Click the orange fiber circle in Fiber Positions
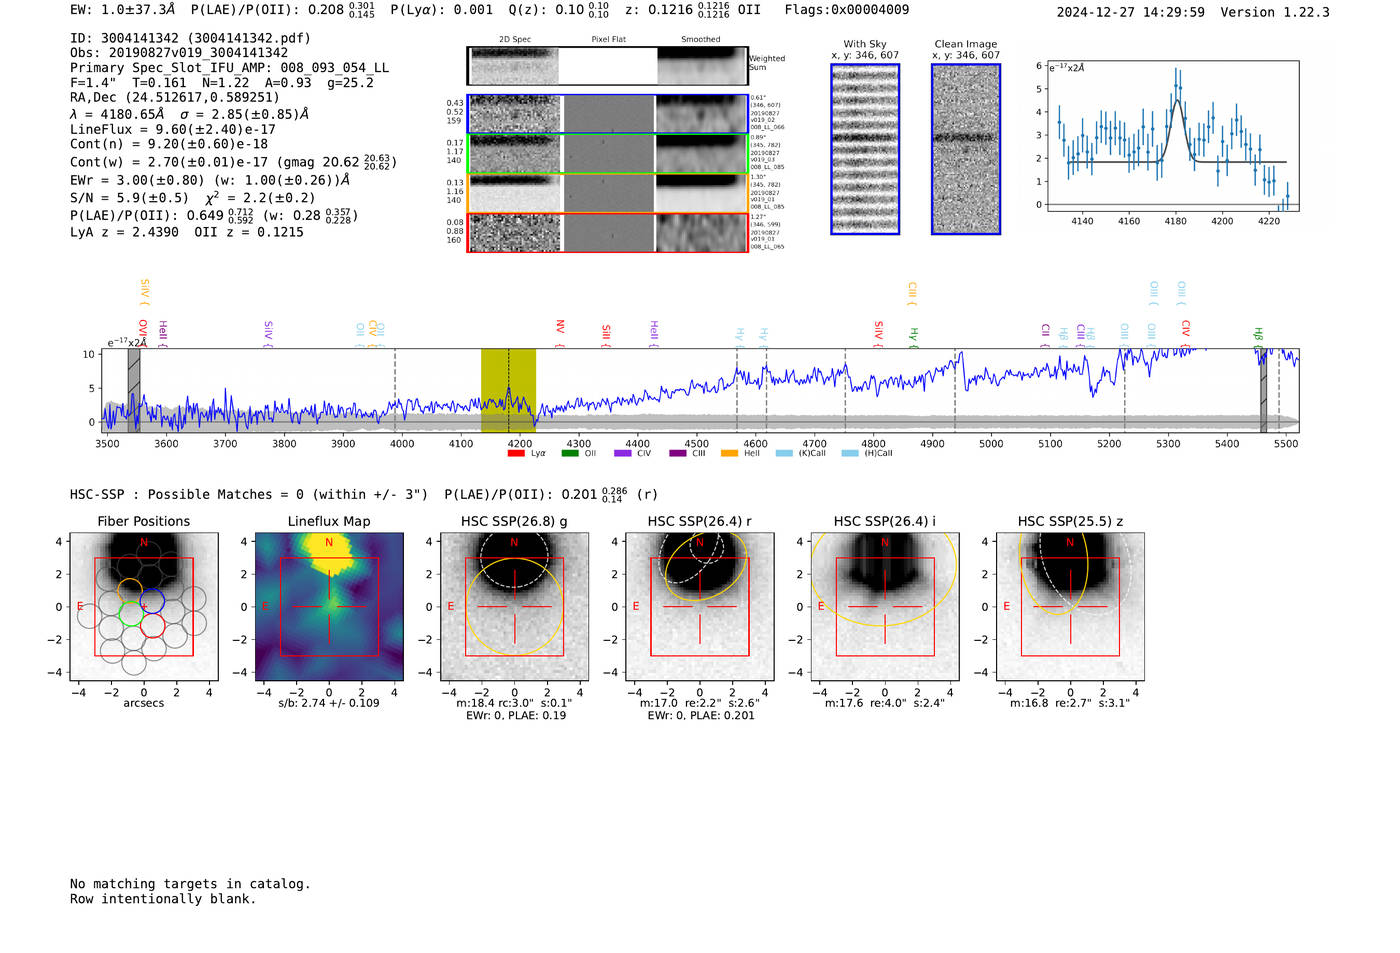 tap(130, 589)
